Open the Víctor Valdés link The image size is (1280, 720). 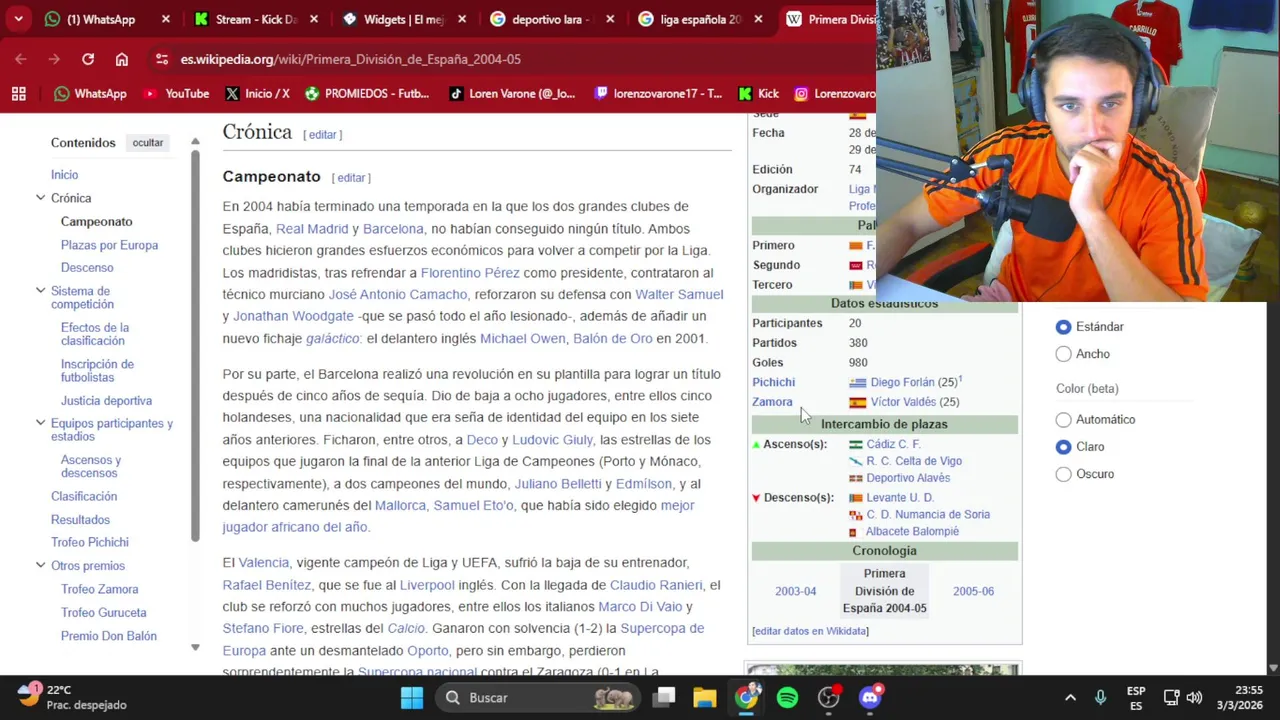[903, 402]
